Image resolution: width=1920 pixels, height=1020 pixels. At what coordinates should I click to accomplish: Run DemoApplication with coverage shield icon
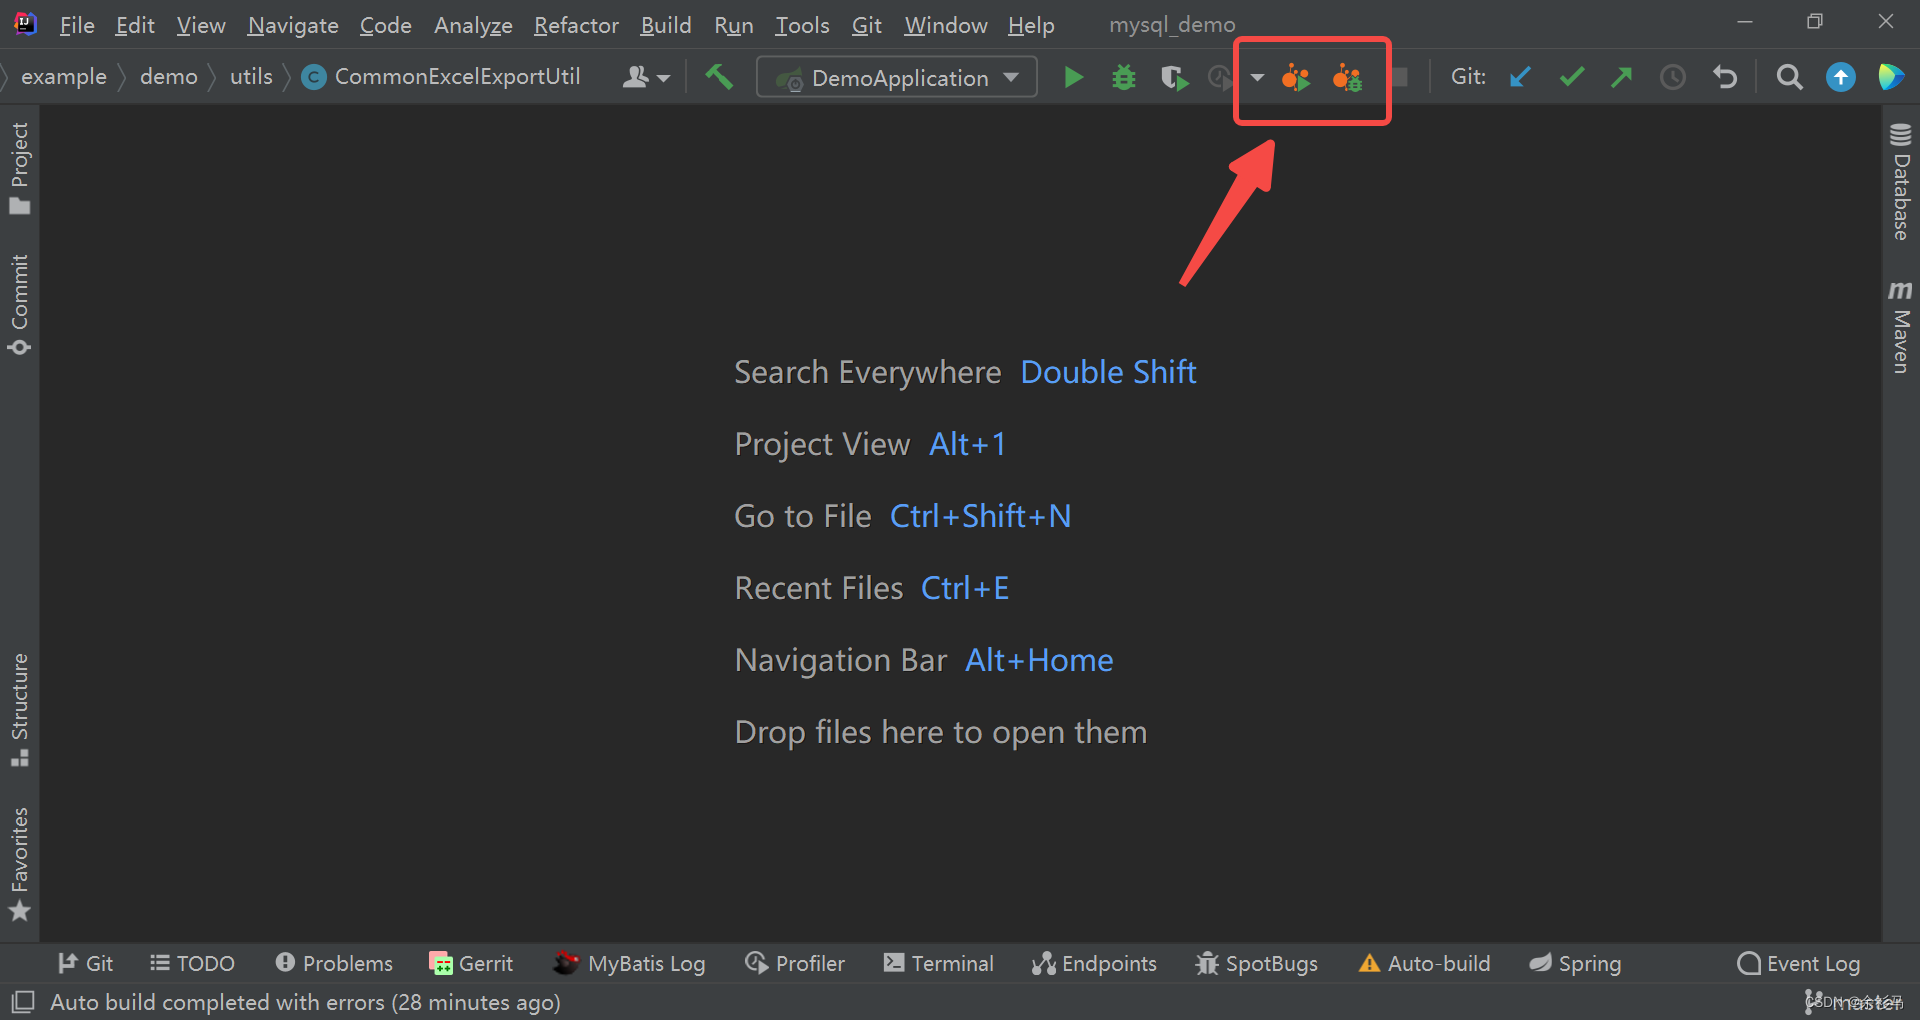[x=1174, y=77]
